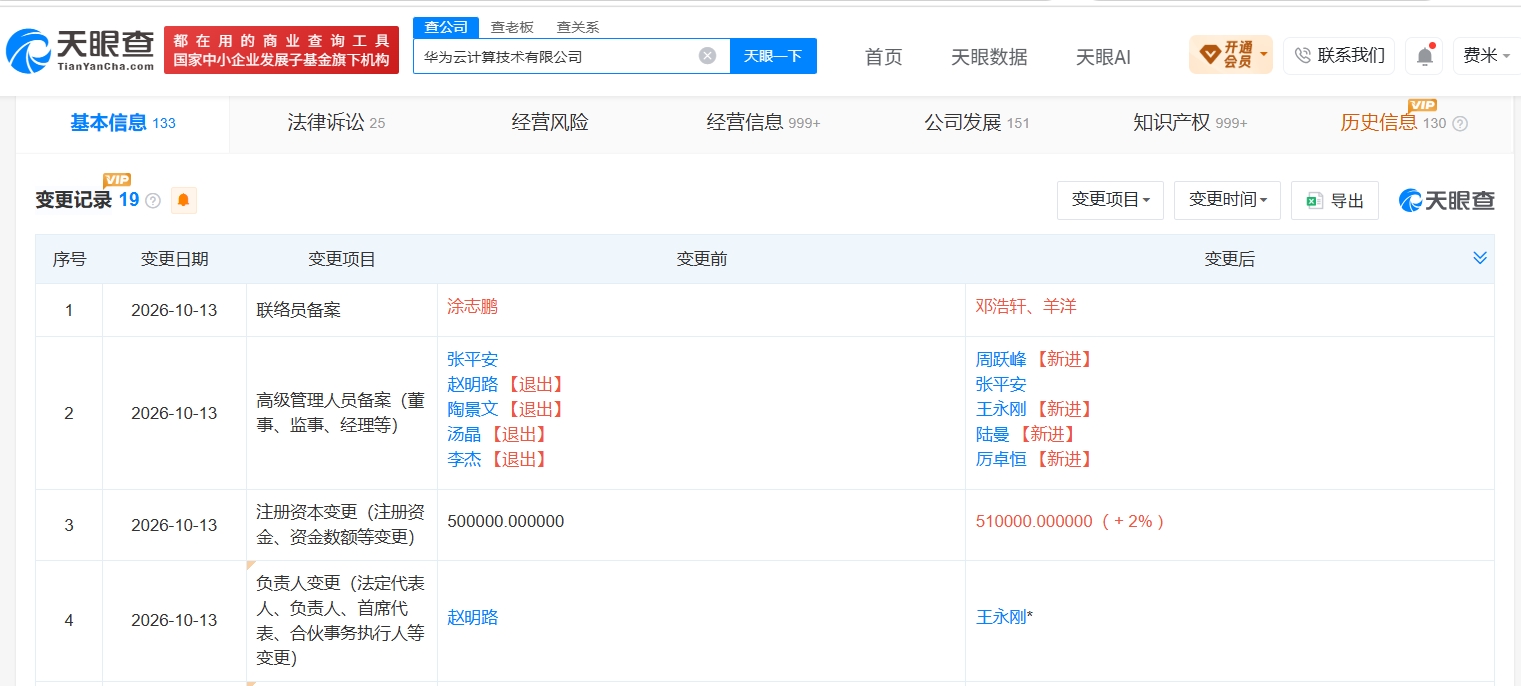Click the 变更前 column header
This screenshot has height=686, width=1521.
click(701, 259)
